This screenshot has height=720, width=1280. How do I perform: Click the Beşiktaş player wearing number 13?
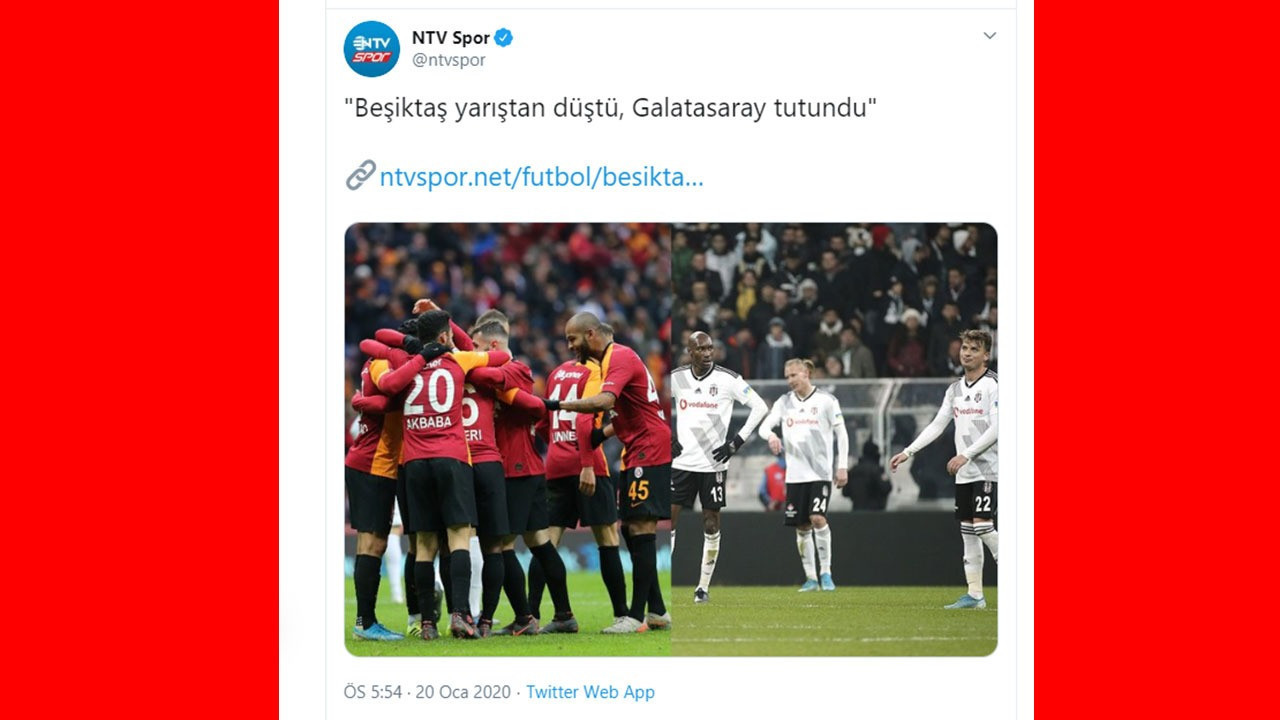pos(712,465)
